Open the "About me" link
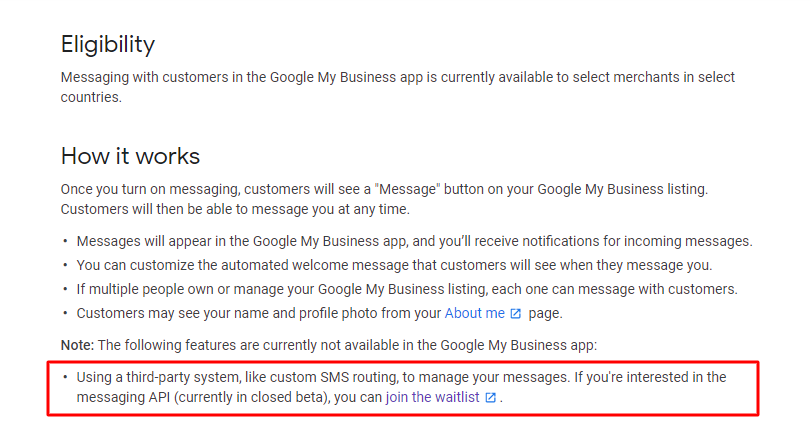The height and width of the screenshot is (430, 811). (474, 313)
